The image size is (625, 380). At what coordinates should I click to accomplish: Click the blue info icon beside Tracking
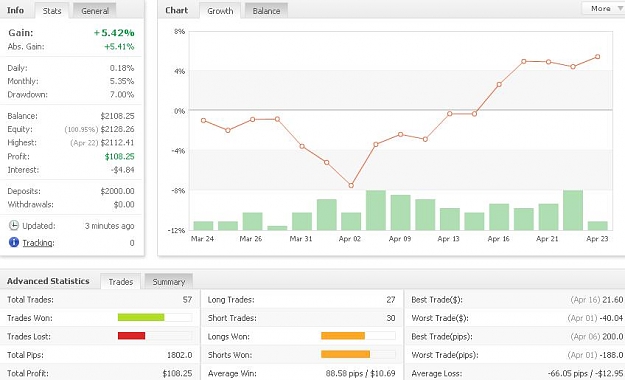pos(14,242)
